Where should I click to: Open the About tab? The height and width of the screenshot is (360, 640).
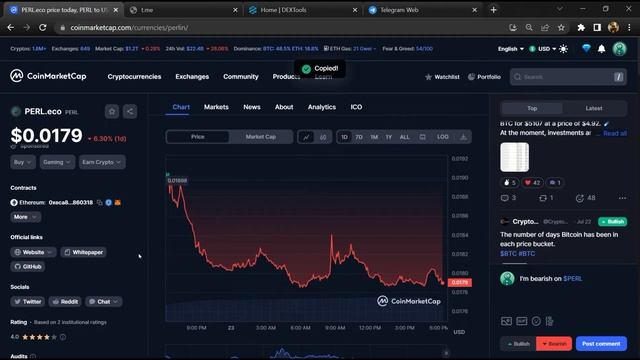click(284, 107)
